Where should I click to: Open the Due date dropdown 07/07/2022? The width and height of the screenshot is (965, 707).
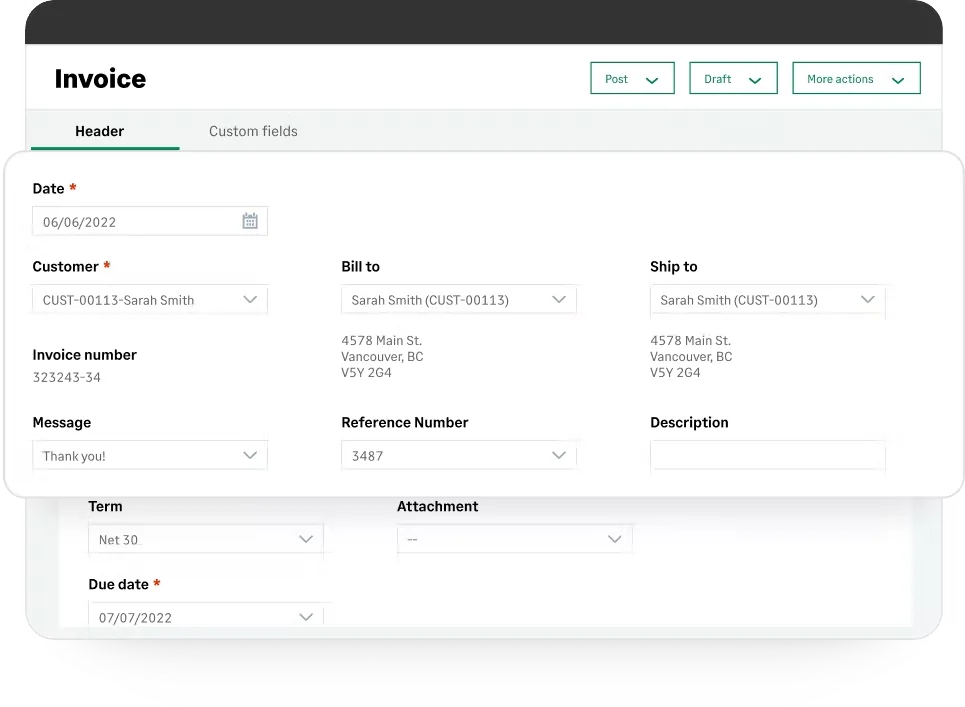pyautogui.click(x=206, y=616)
